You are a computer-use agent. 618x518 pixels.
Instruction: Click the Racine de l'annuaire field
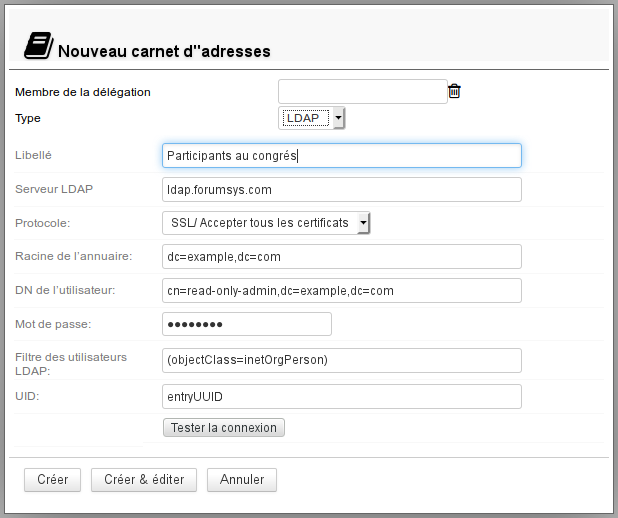342,257
